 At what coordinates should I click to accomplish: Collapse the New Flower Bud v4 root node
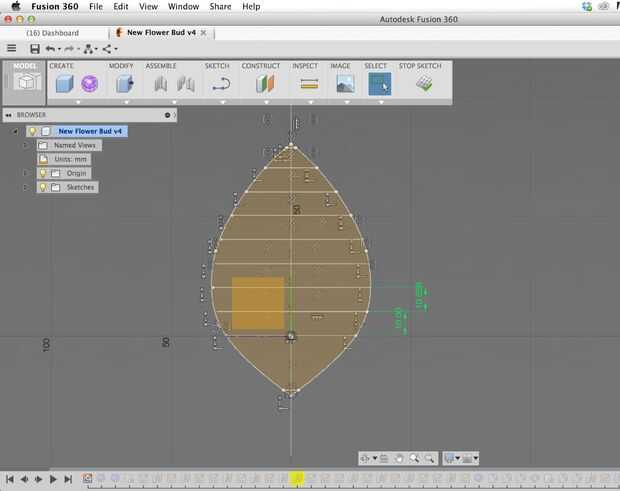tap(15, 131)
